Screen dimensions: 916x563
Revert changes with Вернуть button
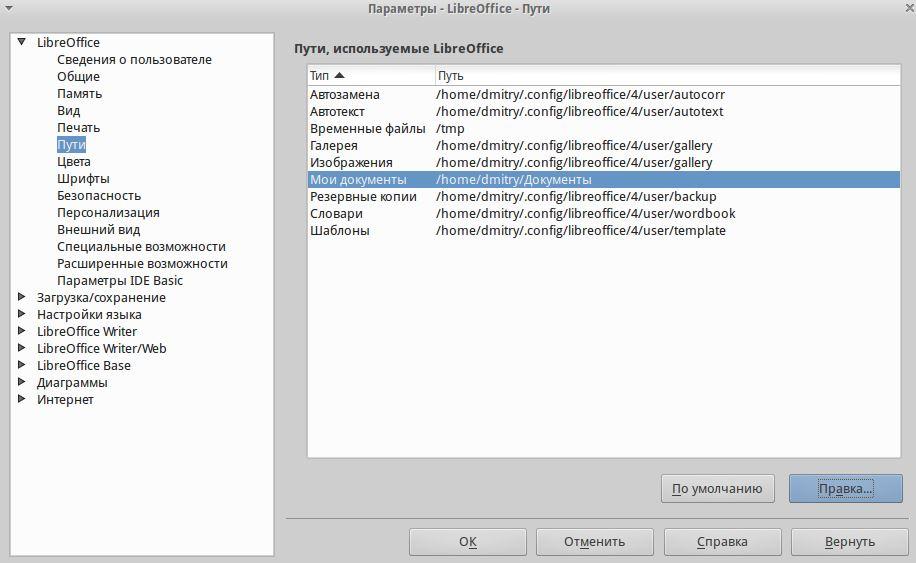849,541
